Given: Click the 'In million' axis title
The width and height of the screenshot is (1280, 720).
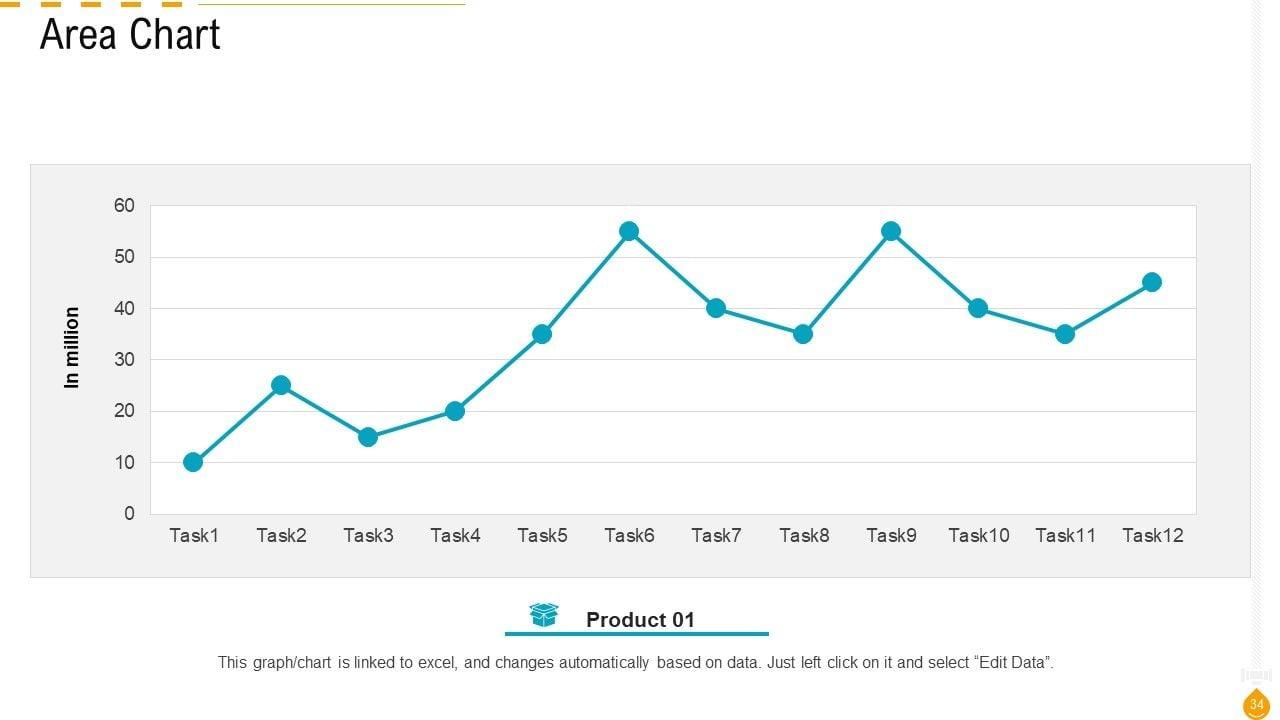Looking at the screenshot, I should click(72, 347).
